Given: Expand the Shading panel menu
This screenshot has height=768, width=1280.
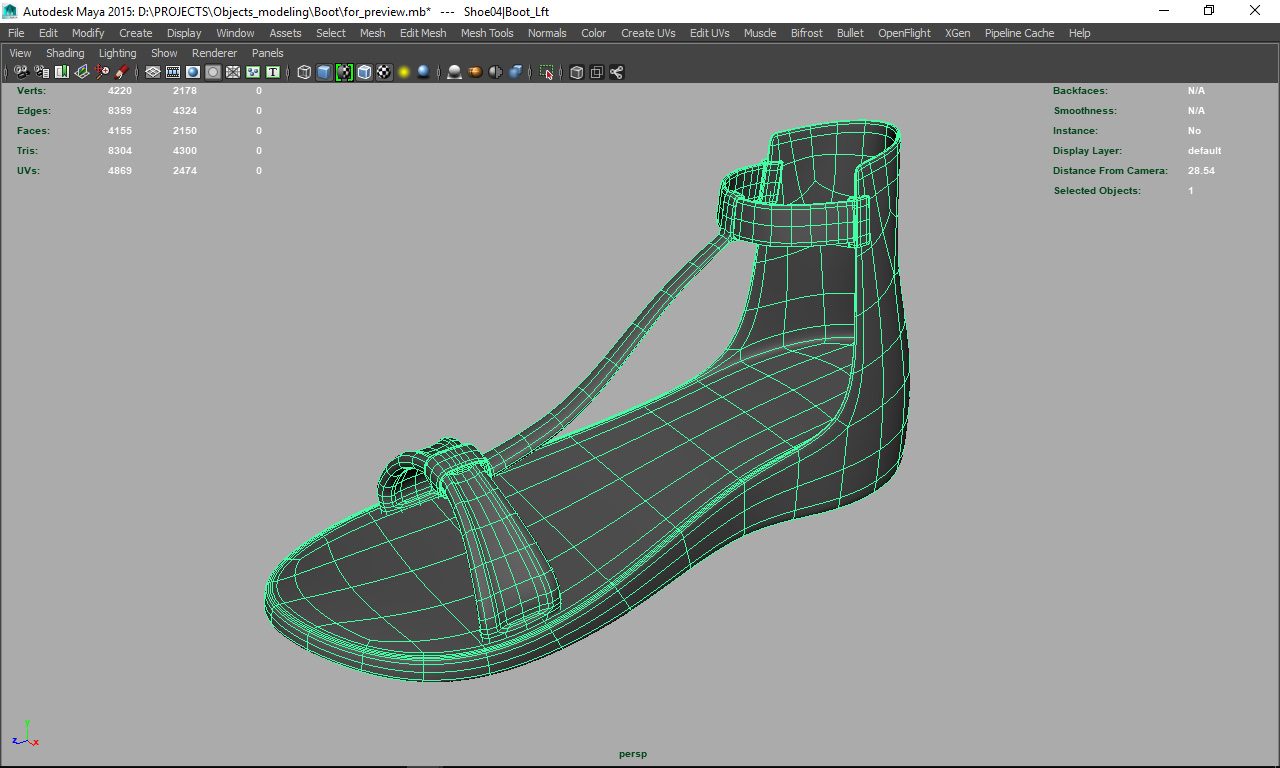Looking at the screenshot, I should (65, 53).
